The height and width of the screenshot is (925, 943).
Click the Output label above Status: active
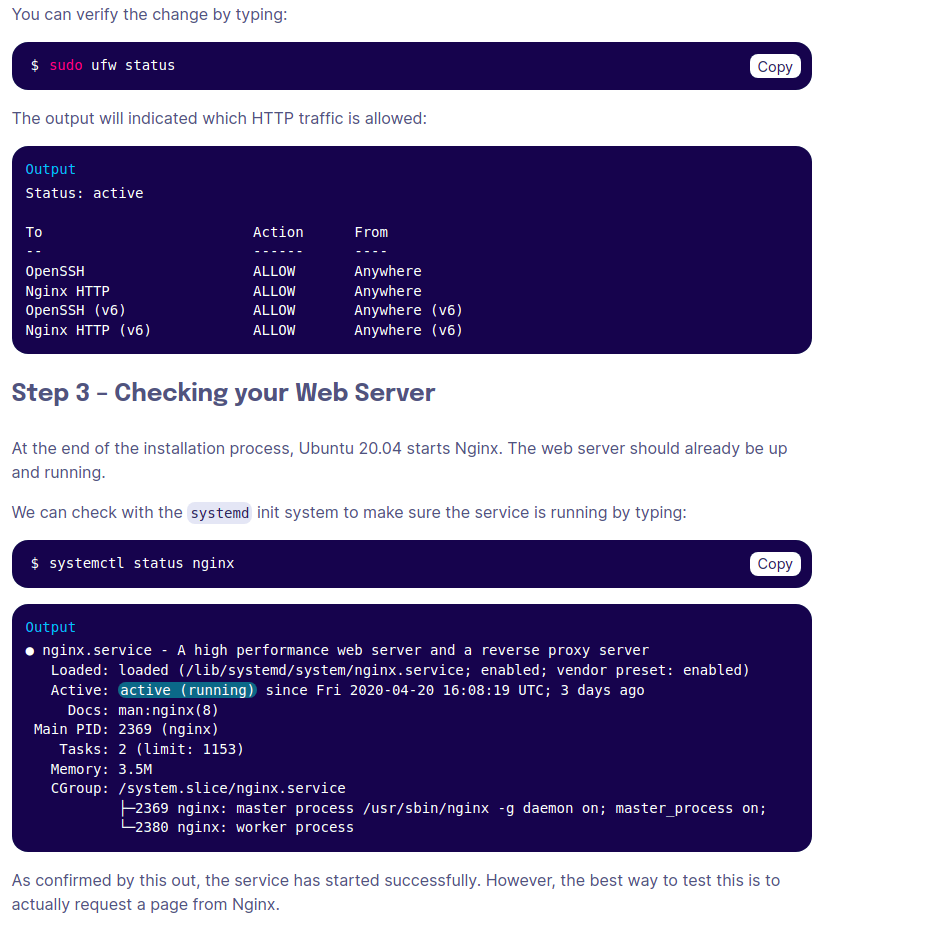pyautogui.click(x=50, y=170)
